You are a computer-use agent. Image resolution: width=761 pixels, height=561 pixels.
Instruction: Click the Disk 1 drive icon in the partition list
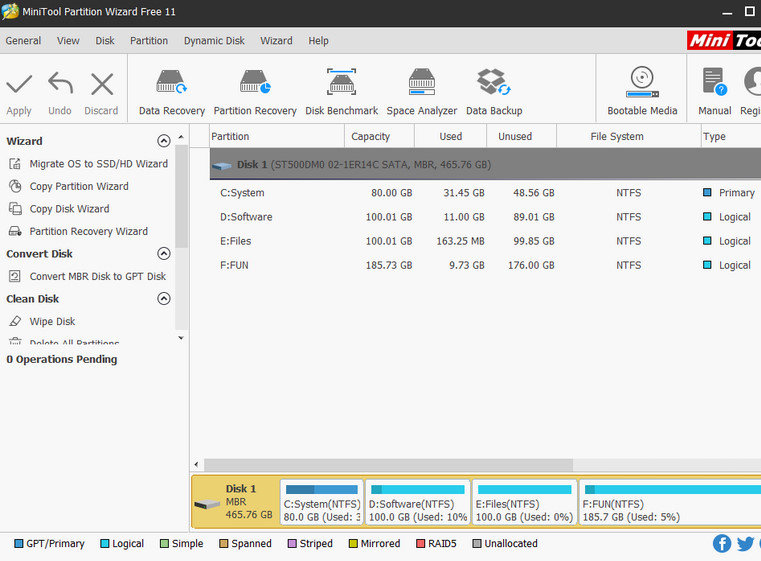pos(222,165)
